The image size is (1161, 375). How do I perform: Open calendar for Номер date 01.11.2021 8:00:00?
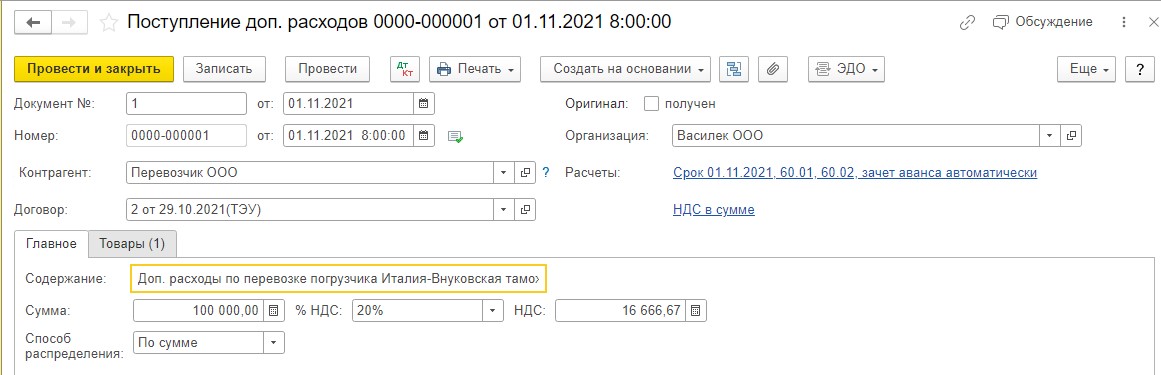tap(424, 136)
